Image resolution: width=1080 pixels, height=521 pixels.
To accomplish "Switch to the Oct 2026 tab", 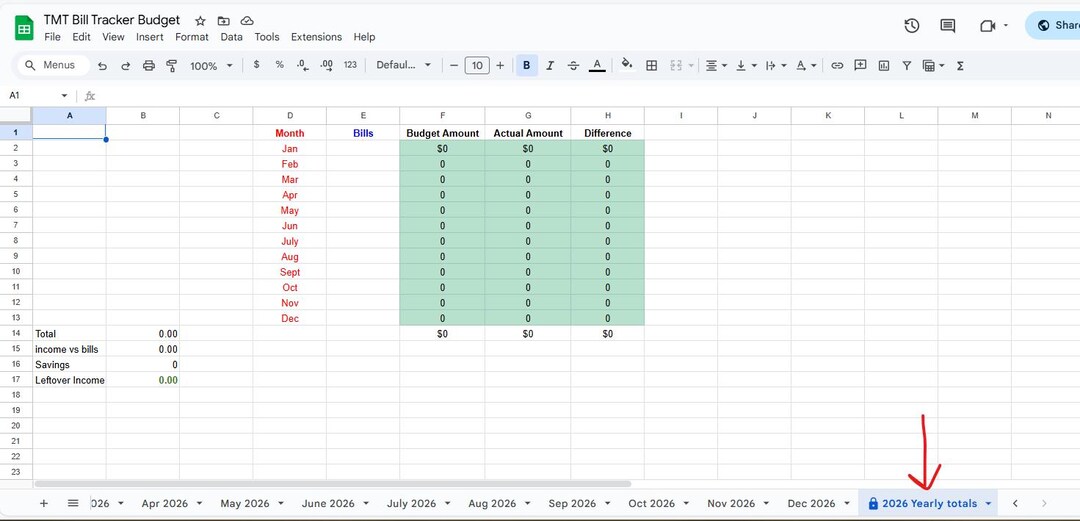I will [x=652, y=503].
